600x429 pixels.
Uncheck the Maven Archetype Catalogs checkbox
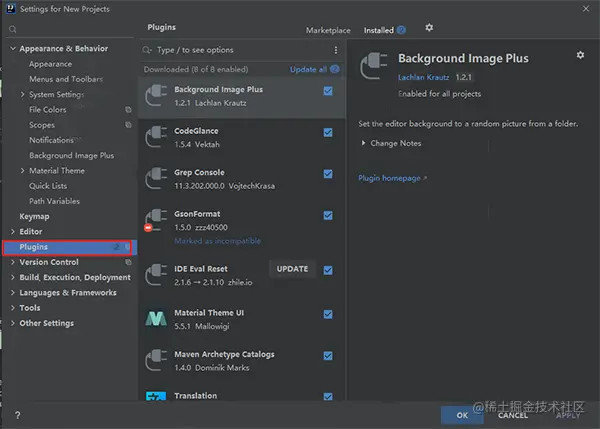pos(328,356)
